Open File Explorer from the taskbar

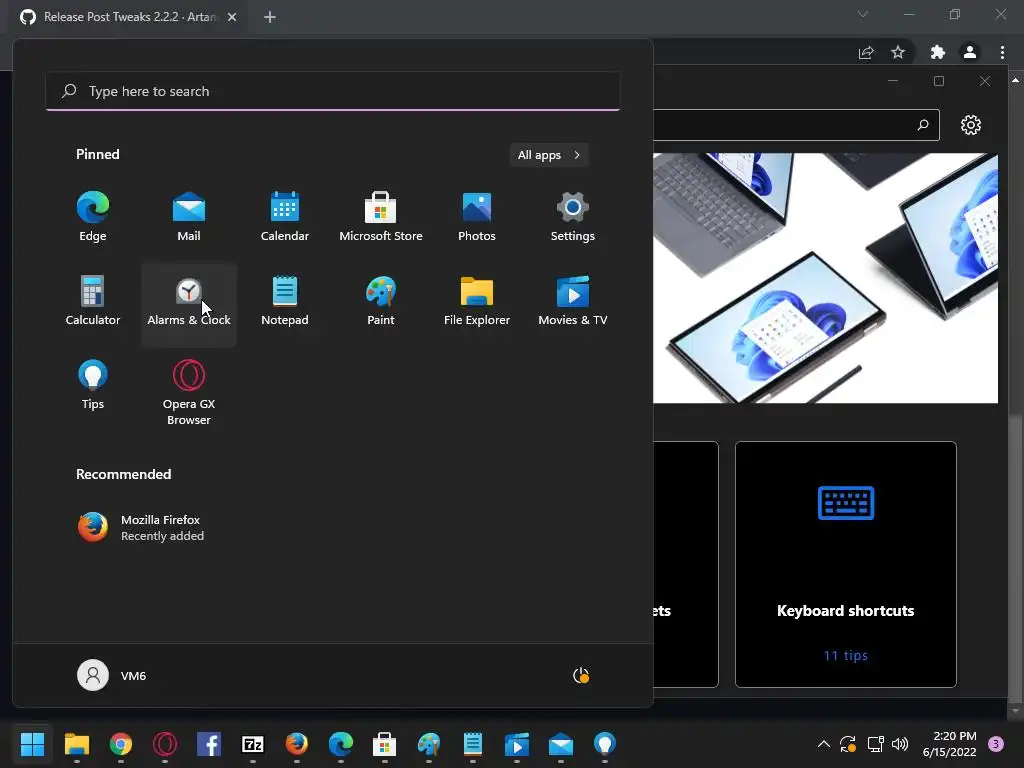click(76, 744)
